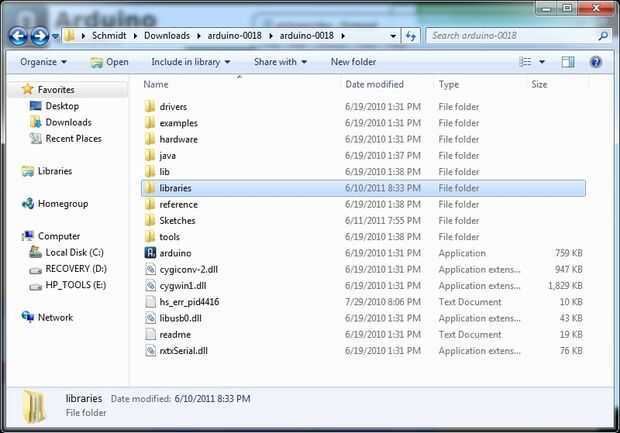This screenshot has width=620, height=433.
Task: Select the hardware folder icon
Action: 150,139
